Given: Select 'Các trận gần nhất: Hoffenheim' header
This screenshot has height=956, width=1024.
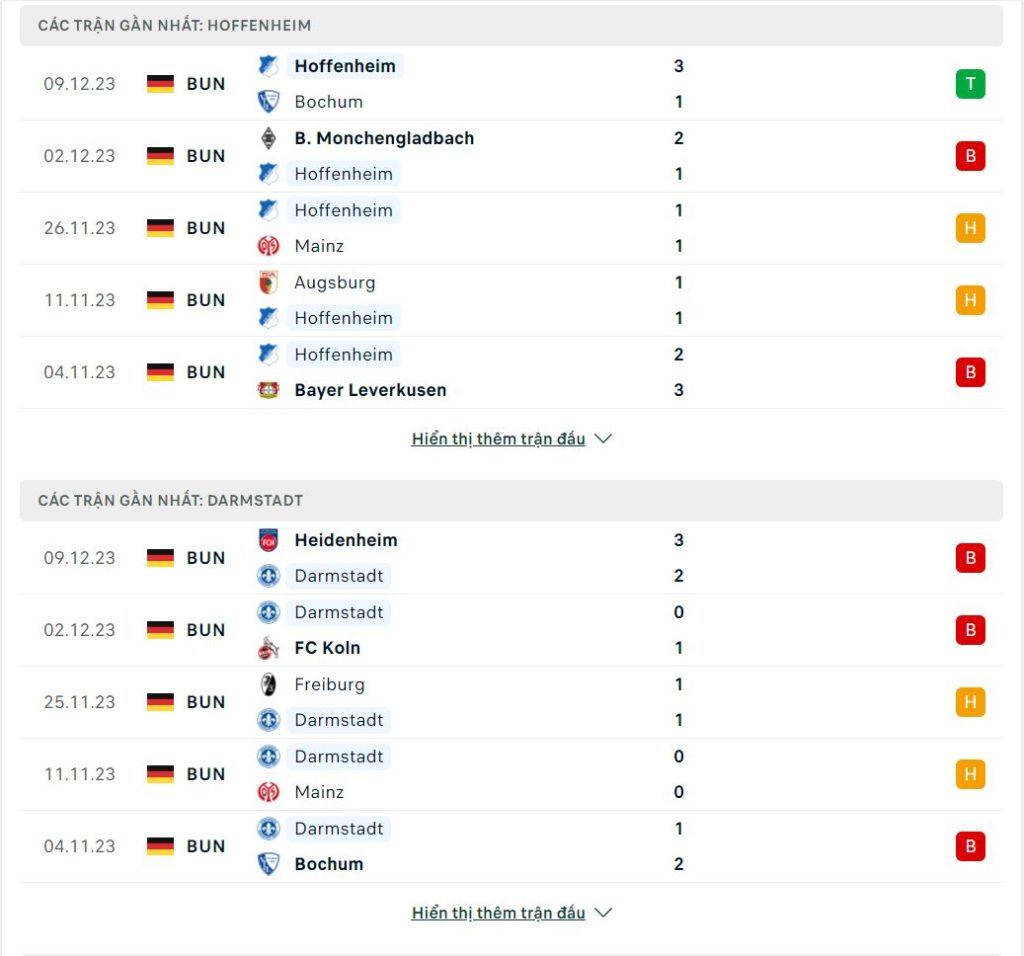Looking at the screenshot, I should (511, 26).
